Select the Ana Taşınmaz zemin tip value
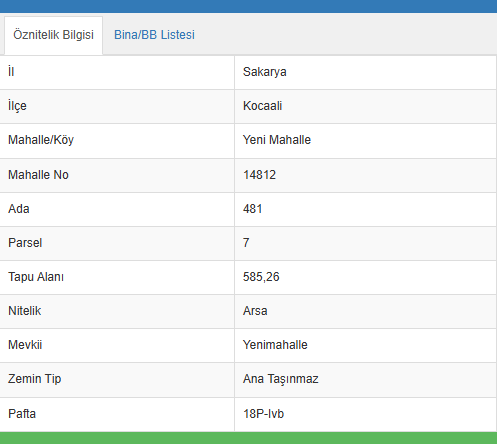The height and width of the screenshot is (444, 497). 281,379
